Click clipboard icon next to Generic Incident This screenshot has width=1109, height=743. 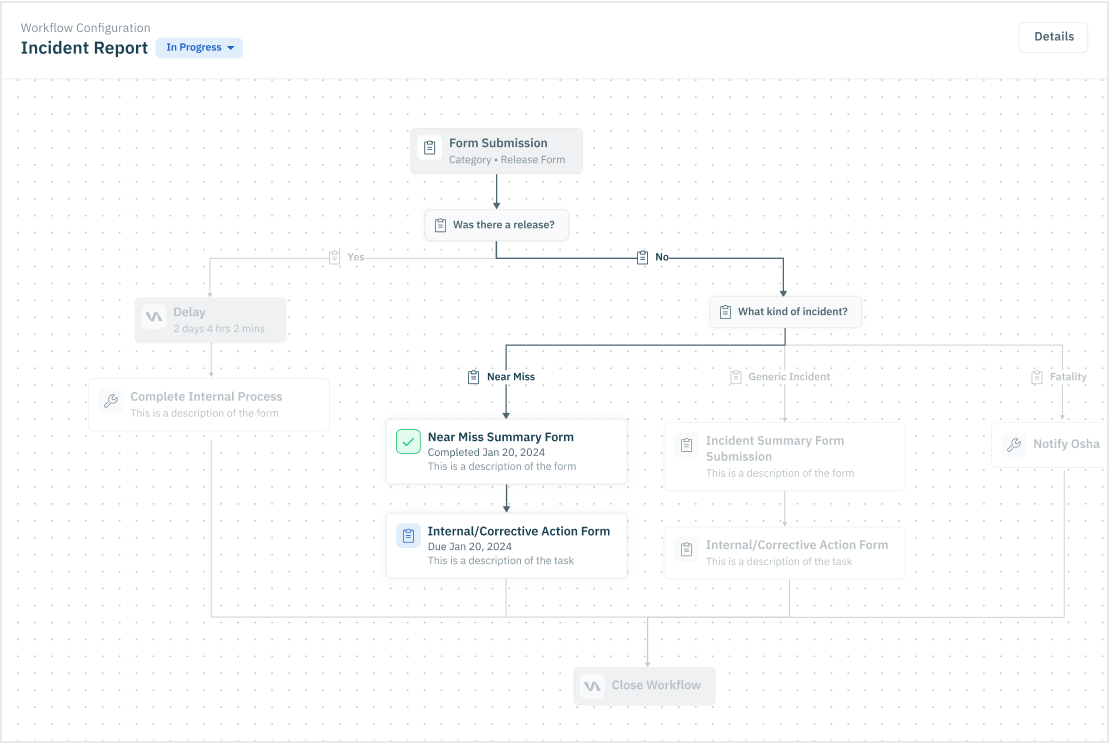[x=736, y=377]
